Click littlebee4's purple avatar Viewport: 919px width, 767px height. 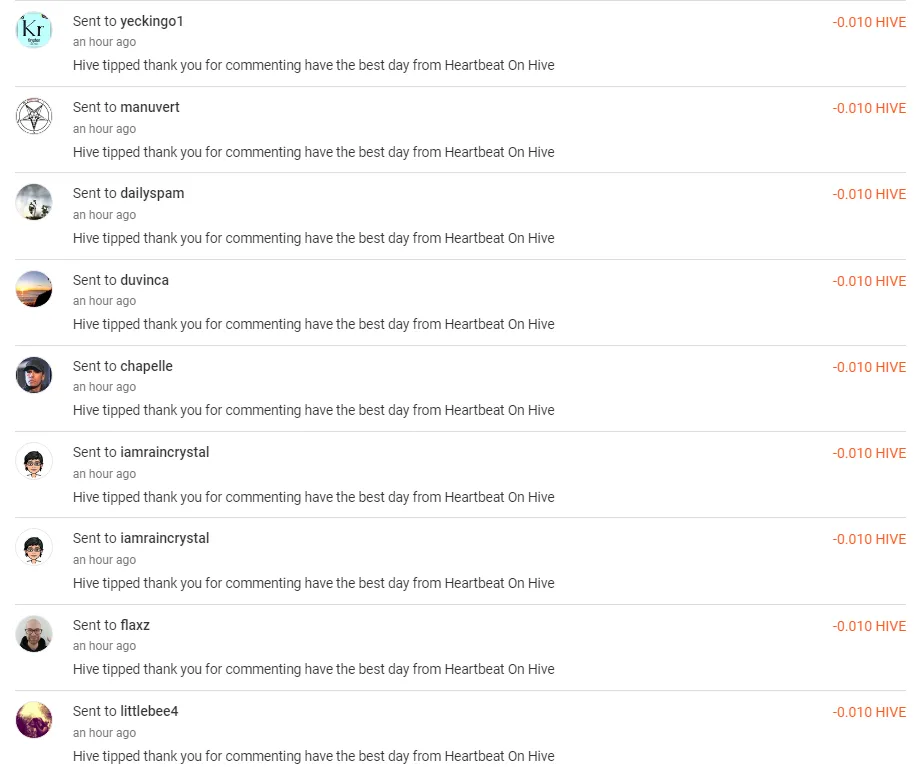34,720
